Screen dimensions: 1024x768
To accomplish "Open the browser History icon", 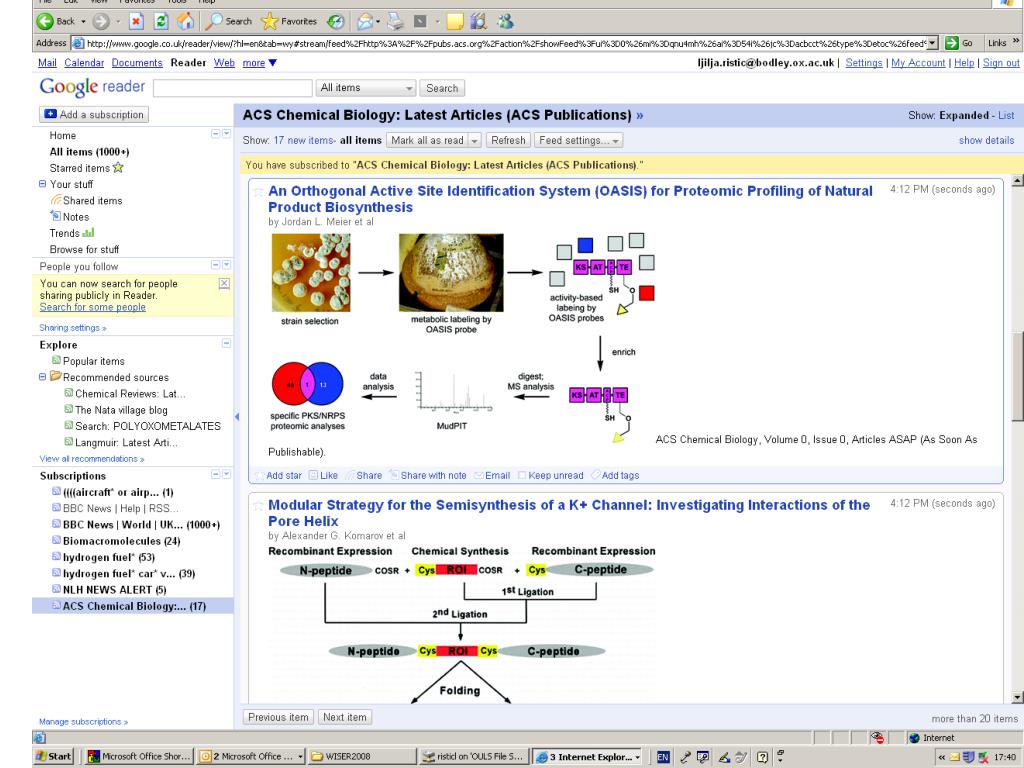I will 336,22.
